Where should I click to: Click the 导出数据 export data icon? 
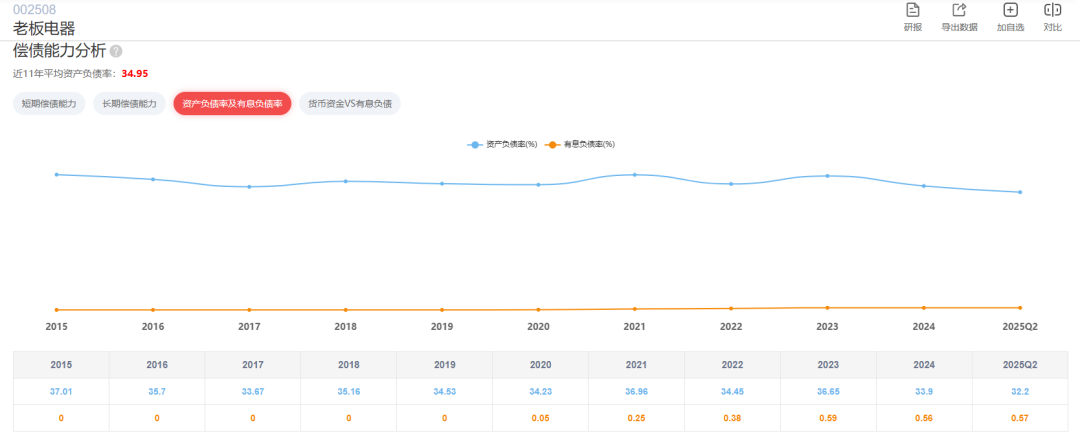(959, 10)
